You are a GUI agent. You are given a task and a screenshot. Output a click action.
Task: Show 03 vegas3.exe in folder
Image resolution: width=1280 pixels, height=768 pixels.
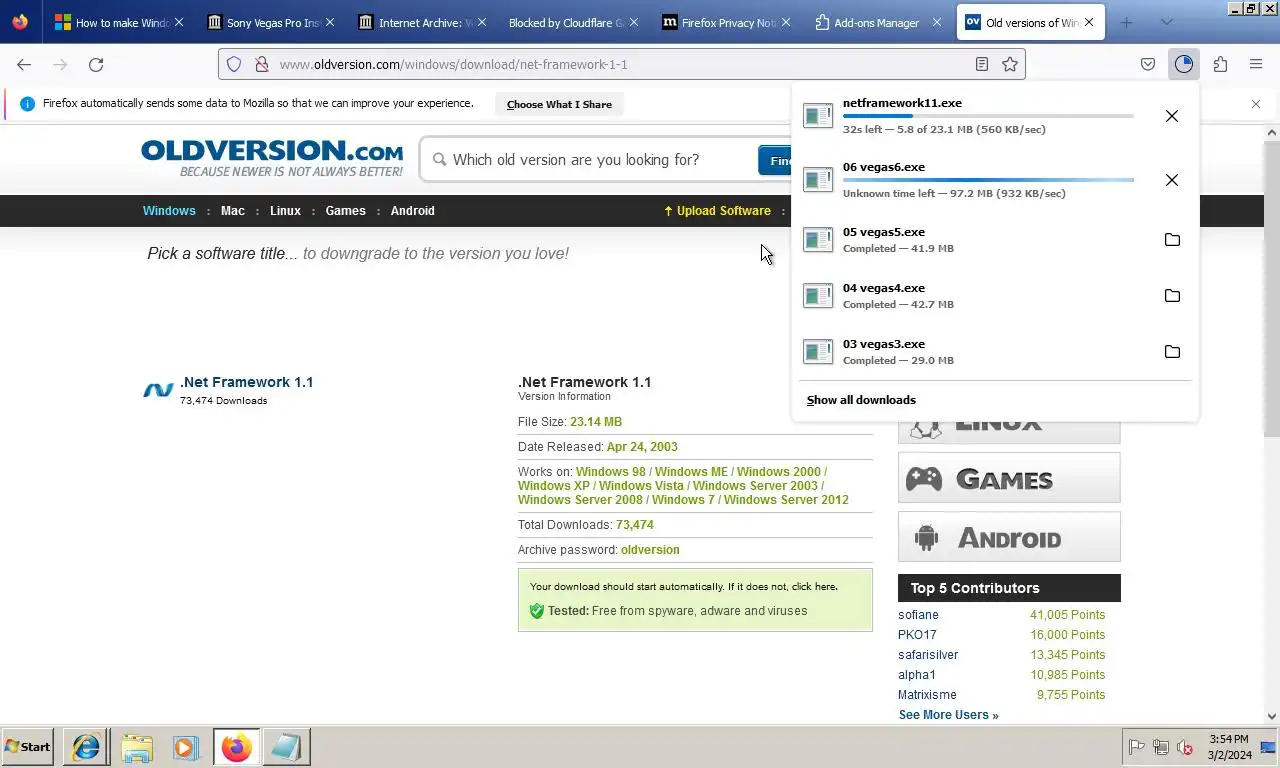pos(1172,352)
